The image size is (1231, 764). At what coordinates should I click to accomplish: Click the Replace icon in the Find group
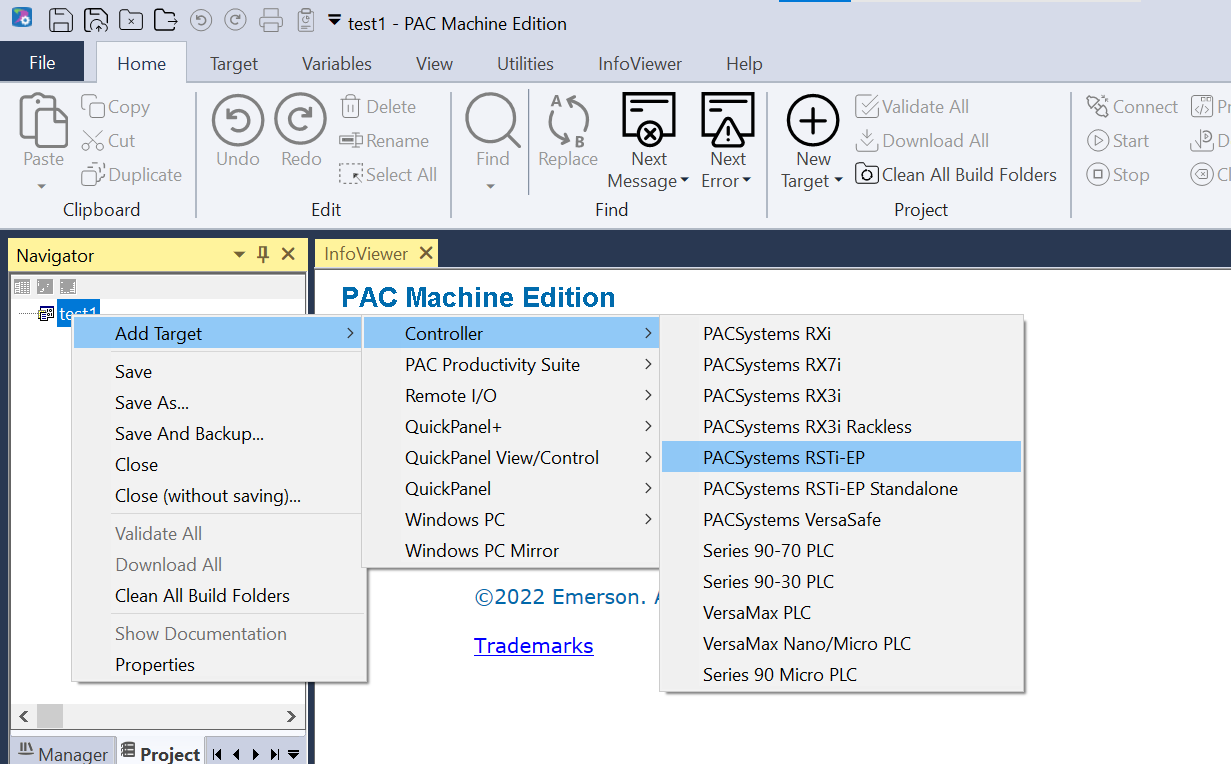pyautogui.click(x=568, y=119)
